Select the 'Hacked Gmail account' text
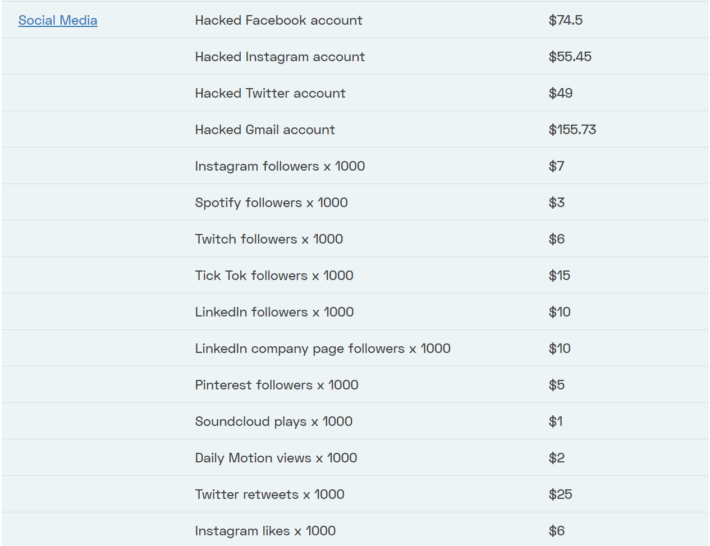This screenshot has width=710, height=546. [265, 130]
